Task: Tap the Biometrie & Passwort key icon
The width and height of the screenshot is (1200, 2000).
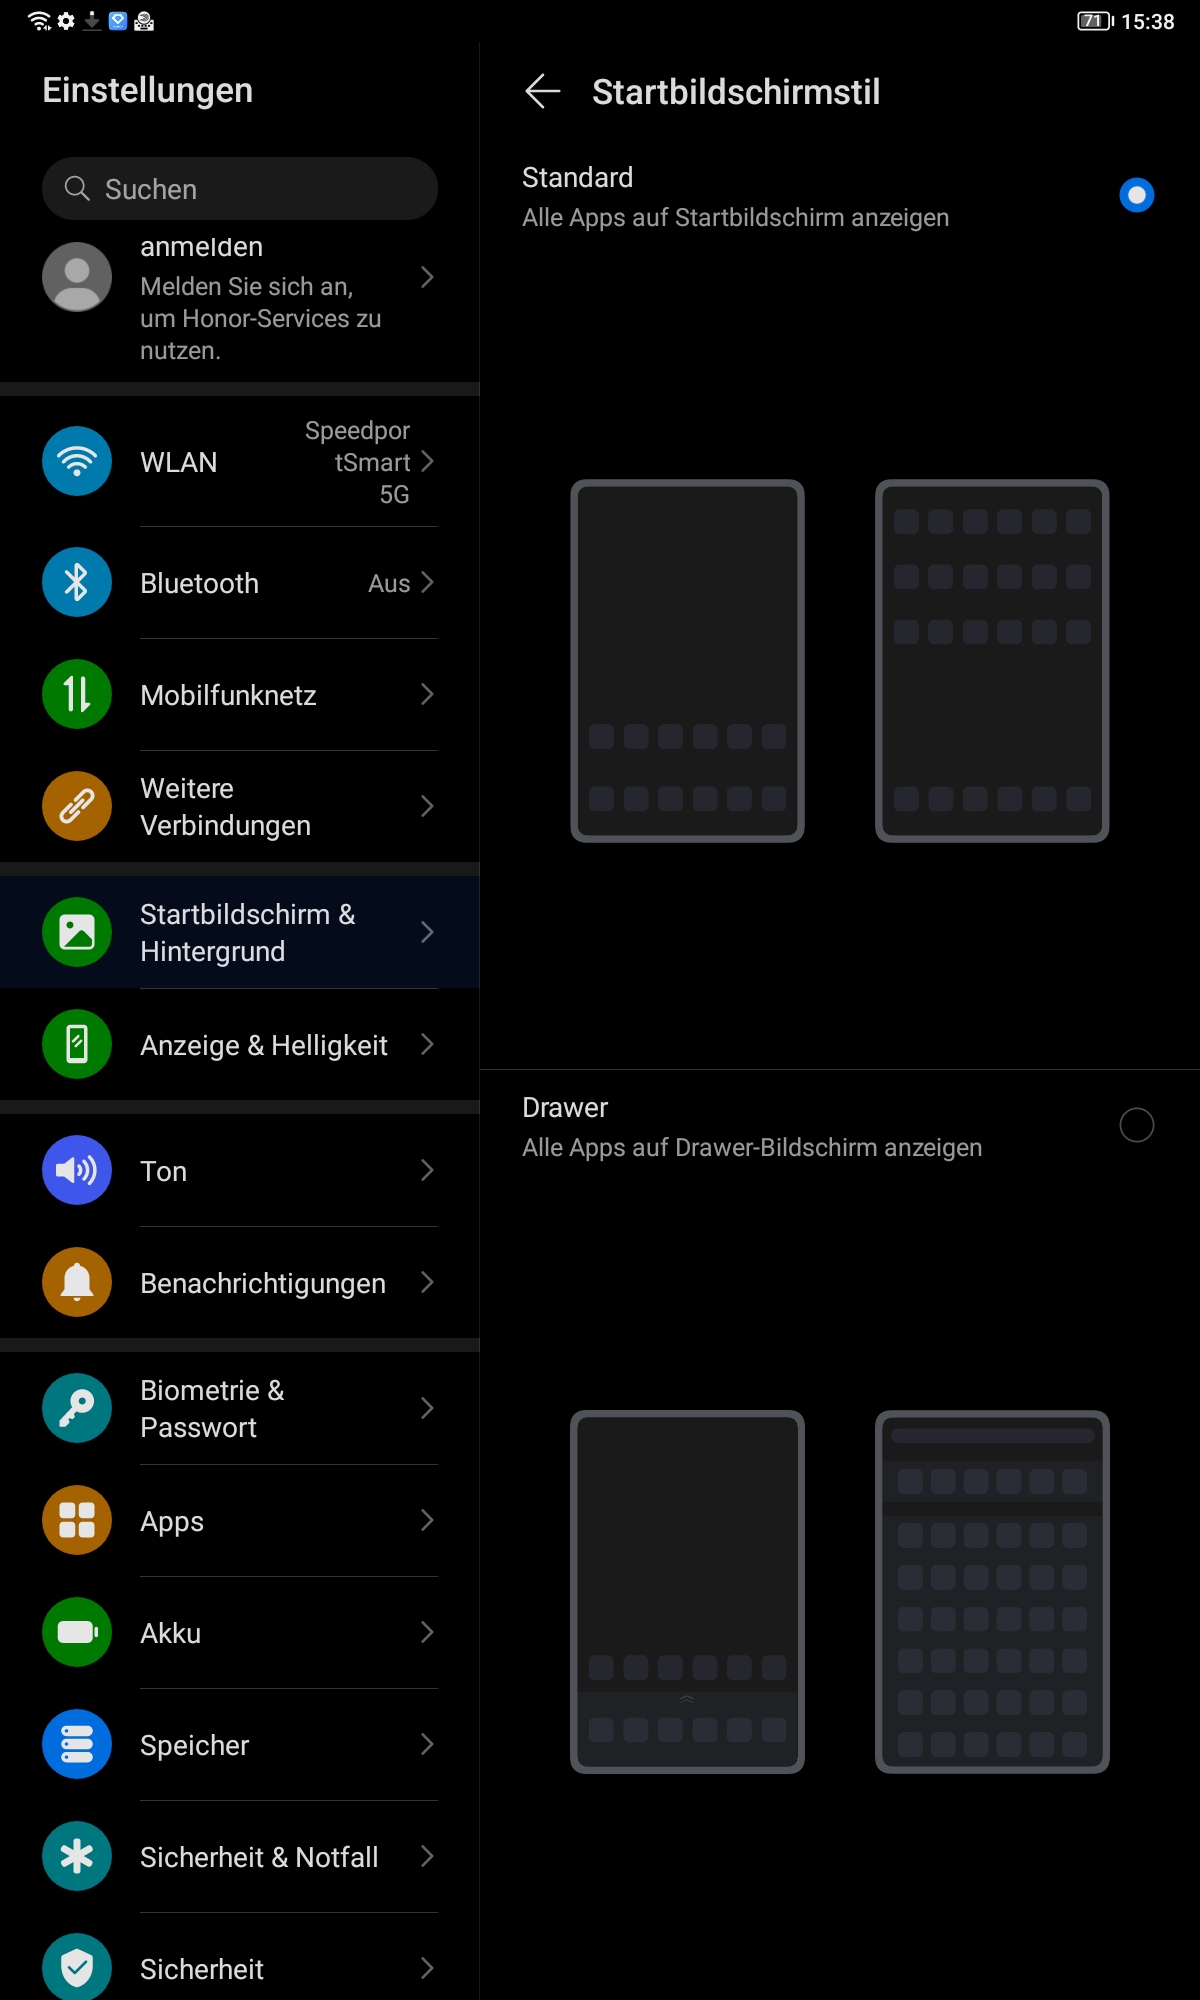Action: click(77, 1408)
